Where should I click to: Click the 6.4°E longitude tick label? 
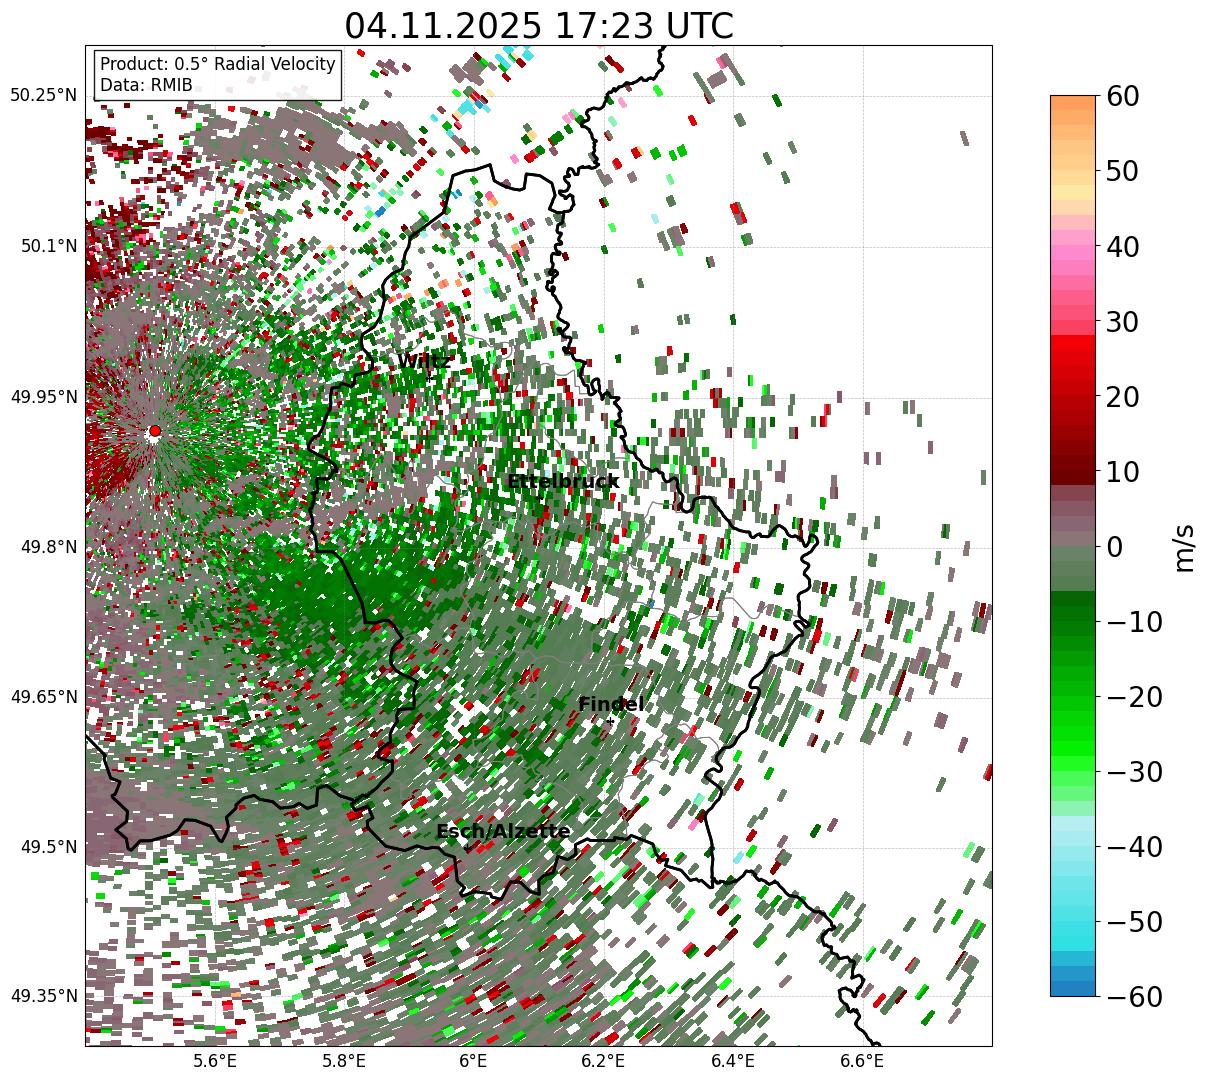[733, 1061]
